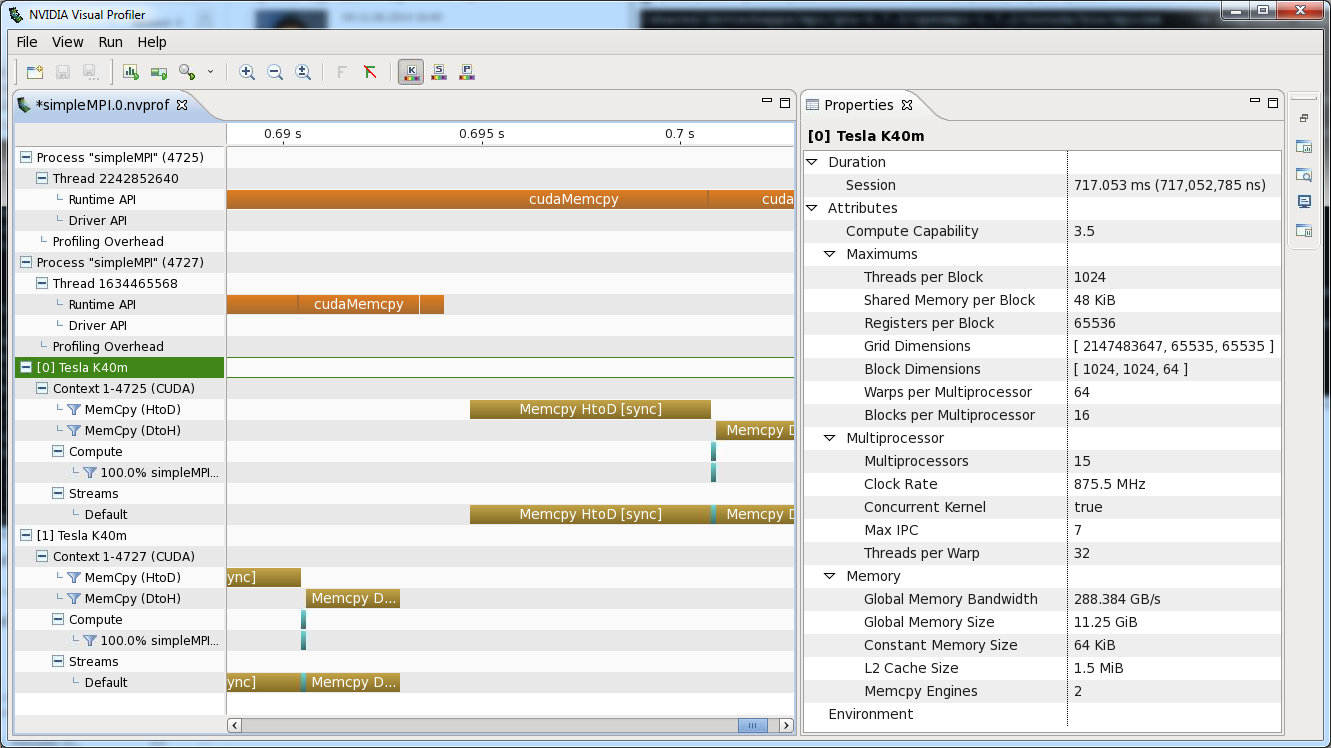Maximize the timeline view panel

click(785, 102)
